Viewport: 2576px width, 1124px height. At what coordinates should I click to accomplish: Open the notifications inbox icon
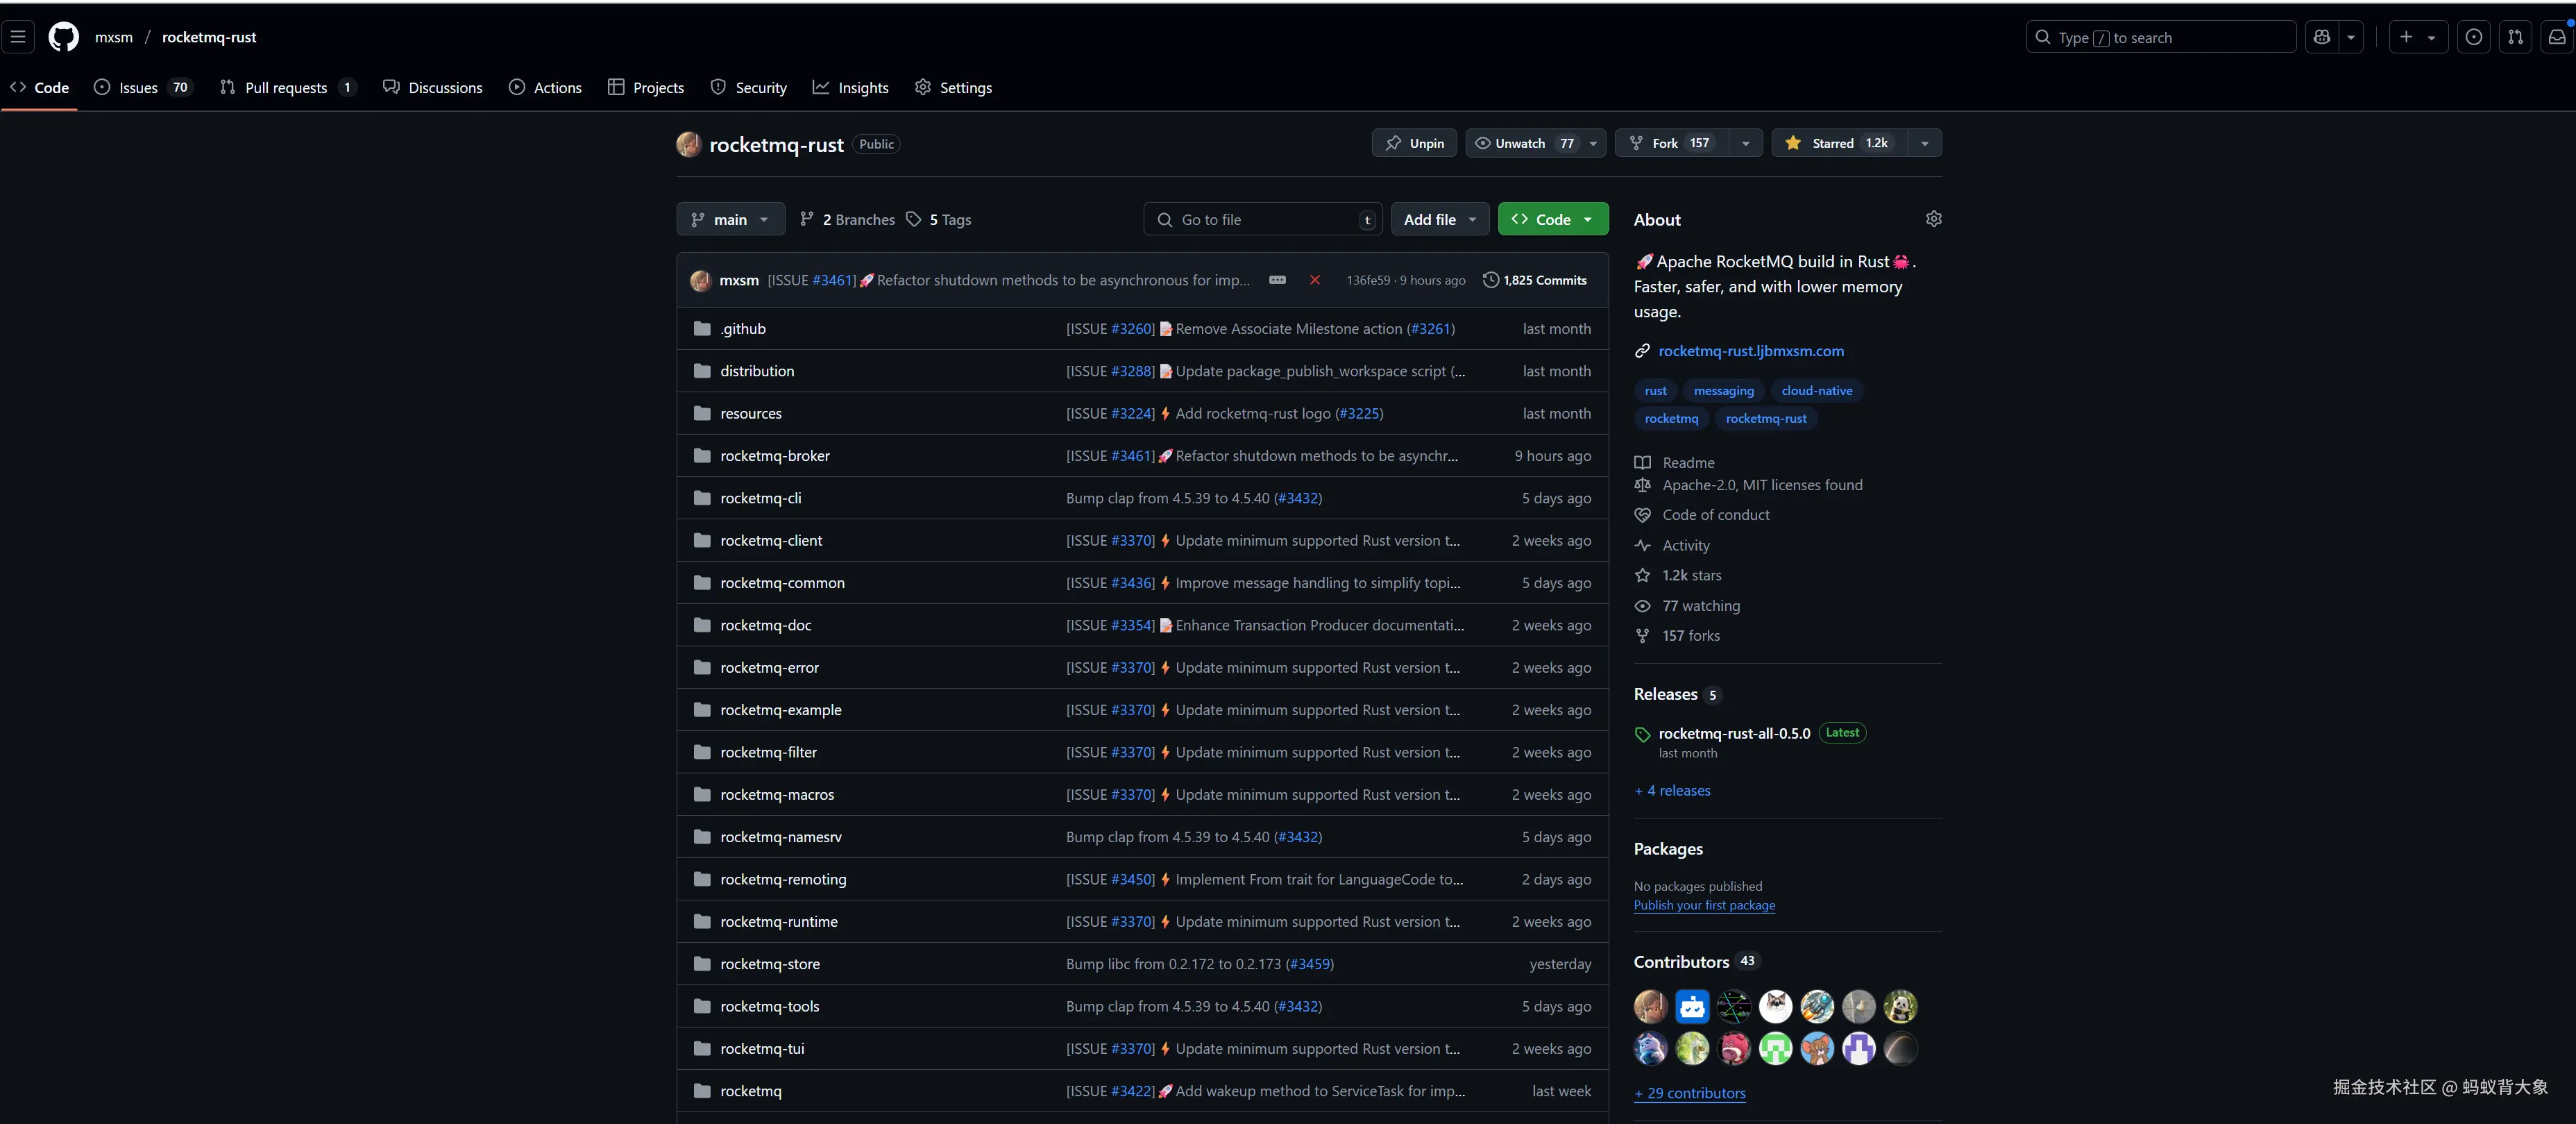[x=2557, y=37]
